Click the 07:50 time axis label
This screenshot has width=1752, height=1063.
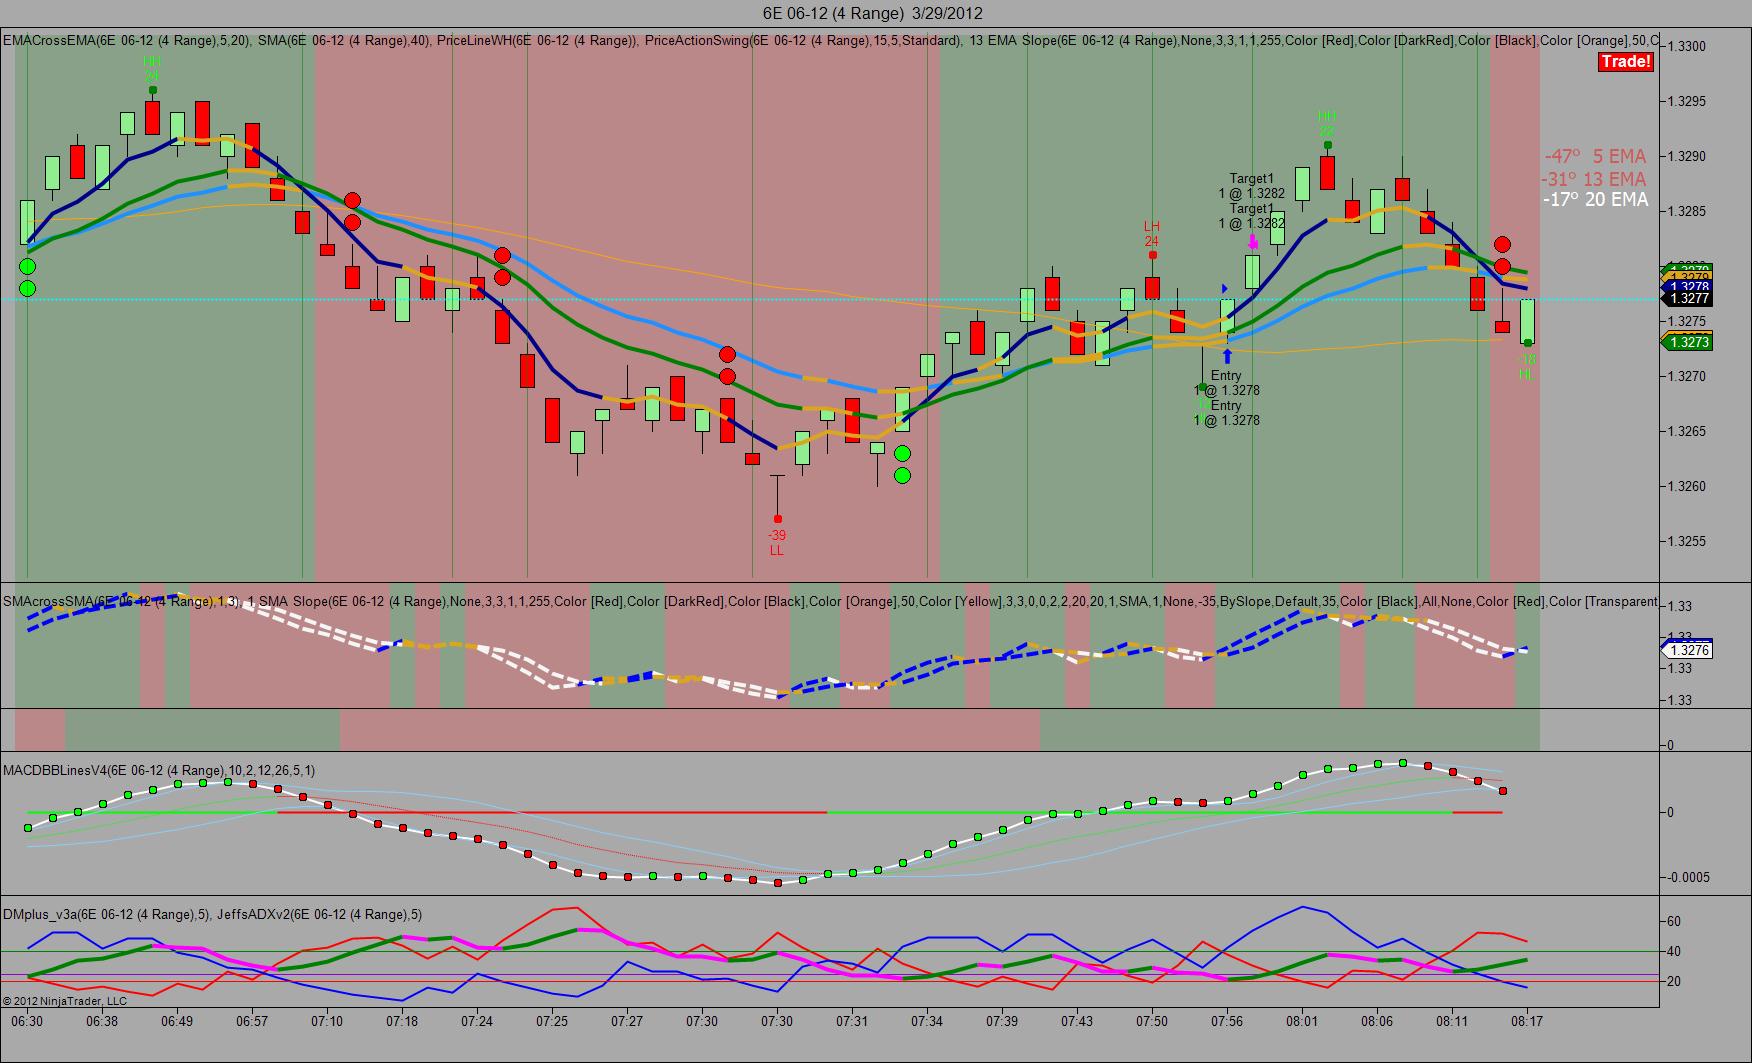(x=1152, y=1021)
